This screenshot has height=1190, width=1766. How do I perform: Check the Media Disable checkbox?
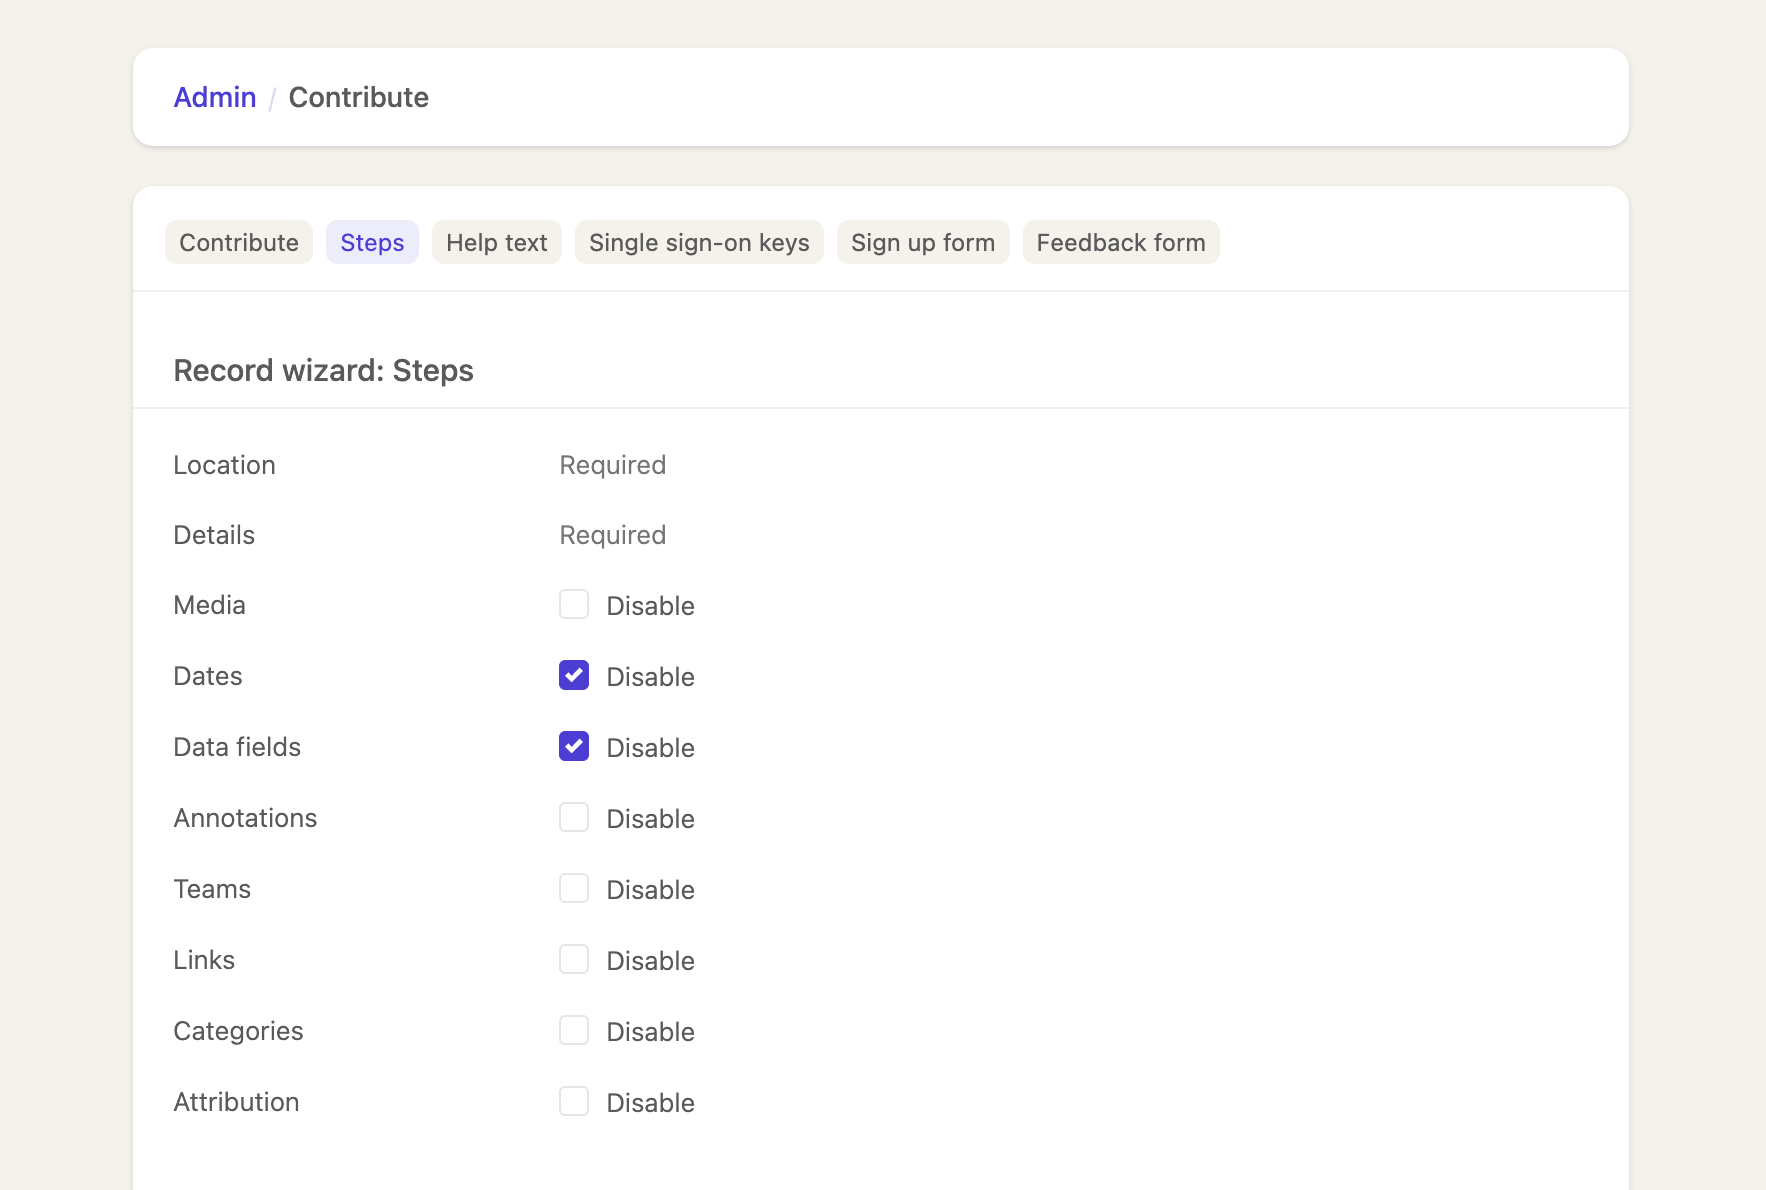point(574,605)
